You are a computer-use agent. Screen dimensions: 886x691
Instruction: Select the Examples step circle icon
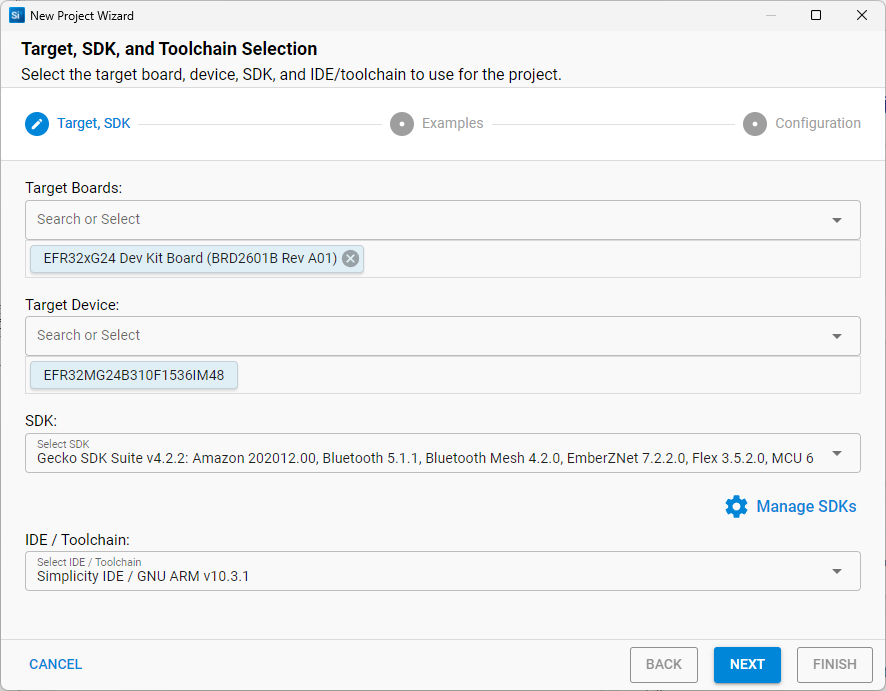(x=402, y=123)
